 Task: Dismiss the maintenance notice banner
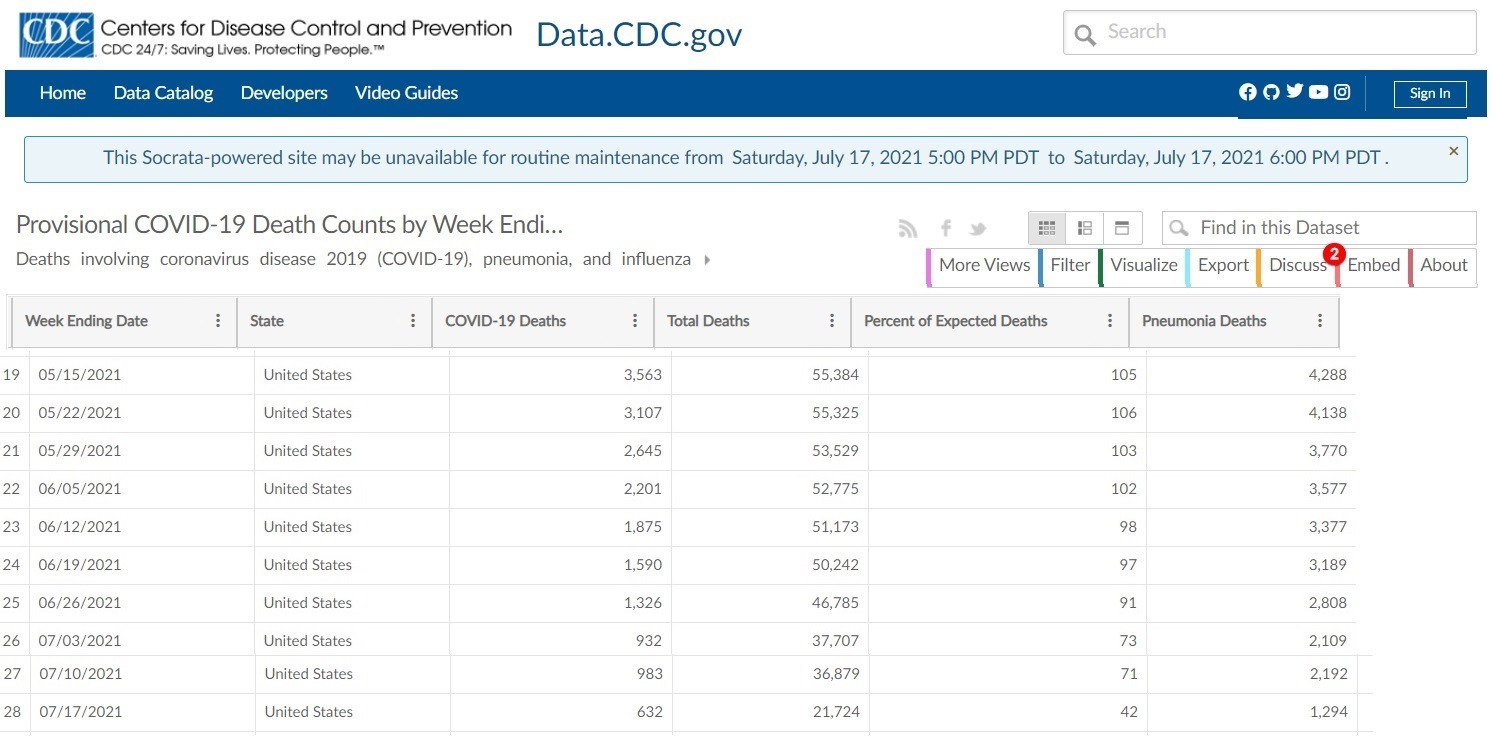tap(1453, 151)
